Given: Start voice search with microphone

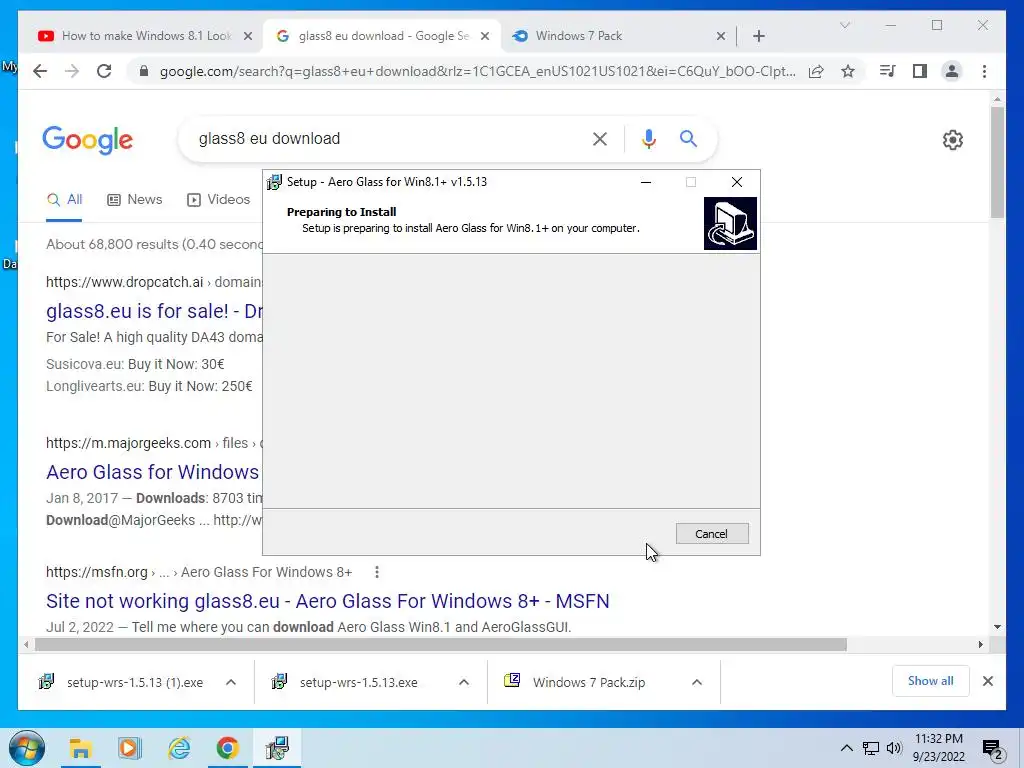Looking at the screenshot, I should pyautogui.click(x=648, y=138).
